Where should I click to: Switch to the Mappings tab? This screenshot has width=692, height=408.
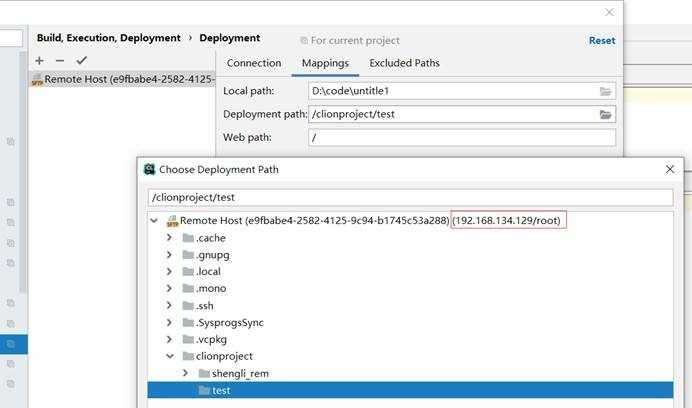tap(325, 63)
